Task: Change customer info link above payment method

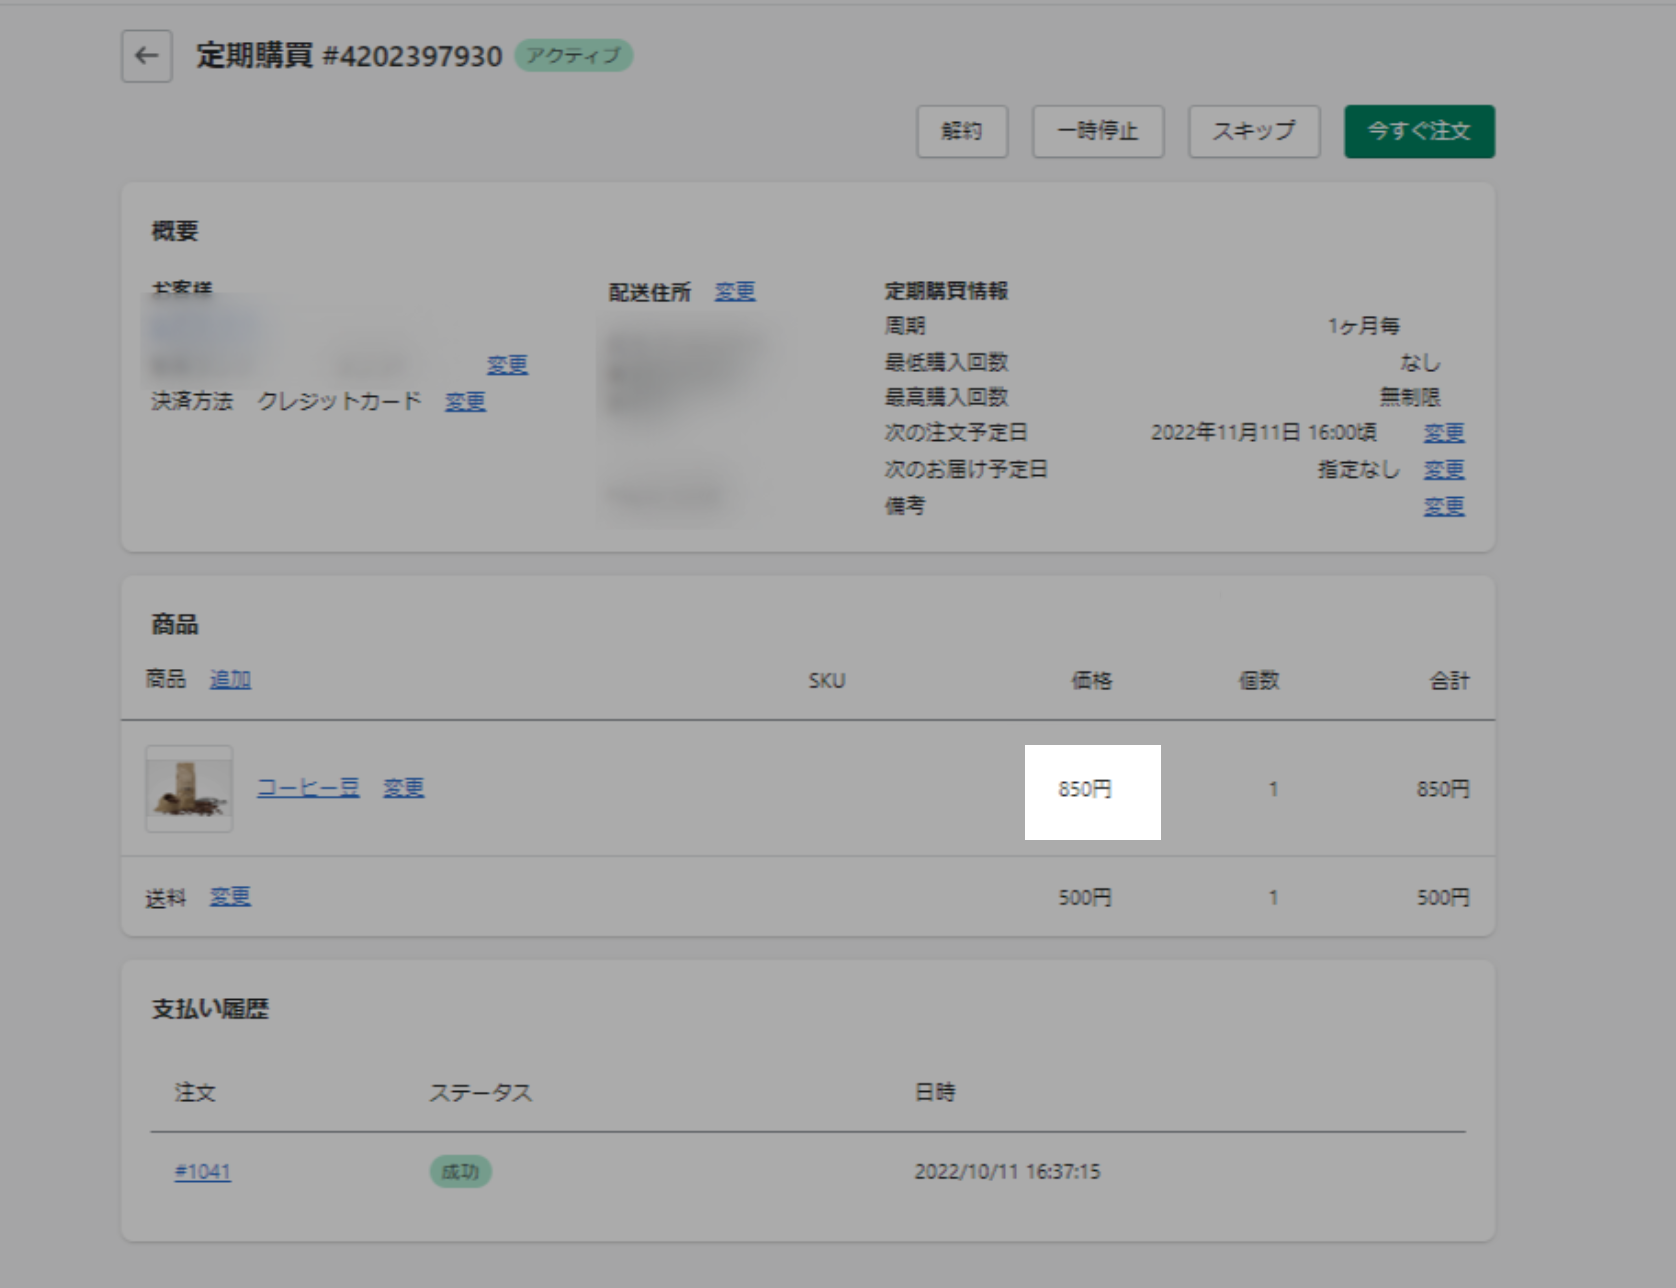Action: click(x=507, y=365)
